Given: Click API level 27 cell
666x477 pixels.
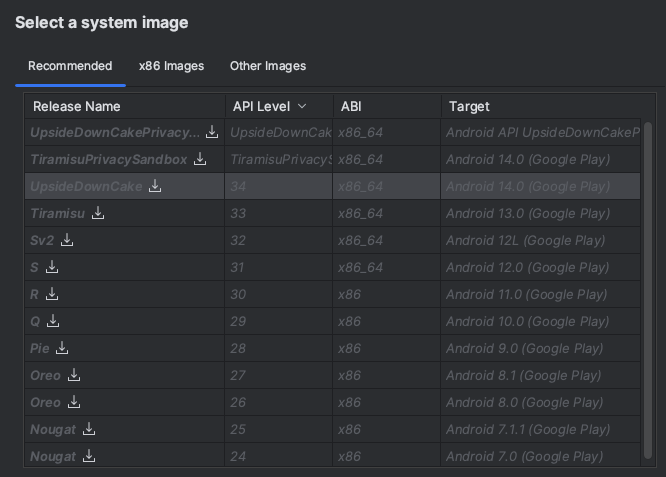Looking at the screenshot, I should pyautogui.click(x=278, y=375).
